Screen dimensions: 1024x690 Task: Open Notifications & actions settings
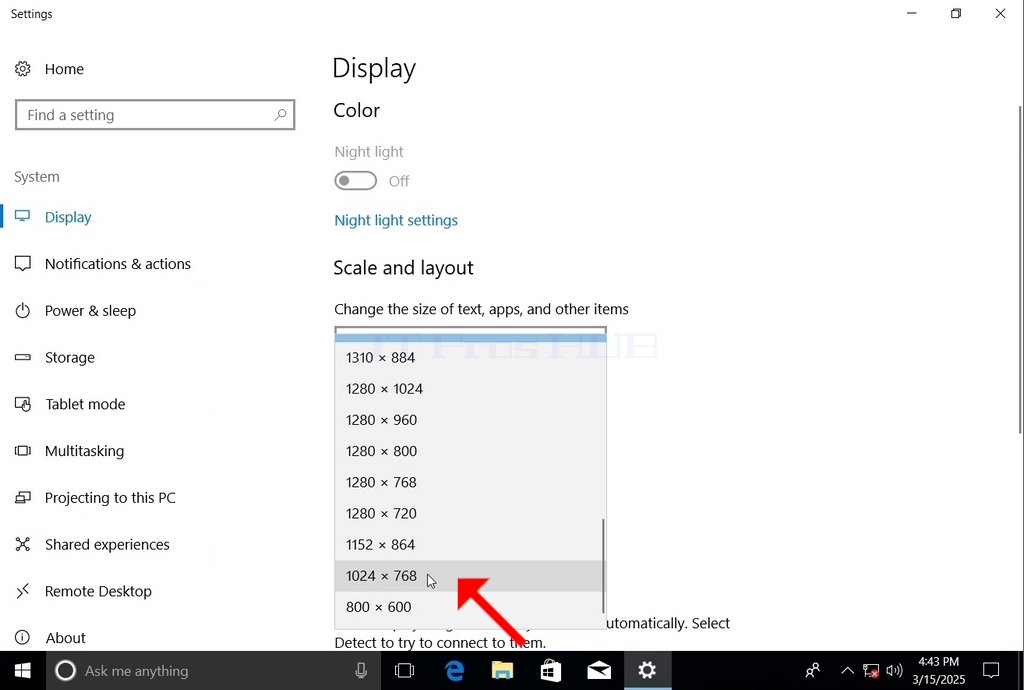[x=103, y=264]
